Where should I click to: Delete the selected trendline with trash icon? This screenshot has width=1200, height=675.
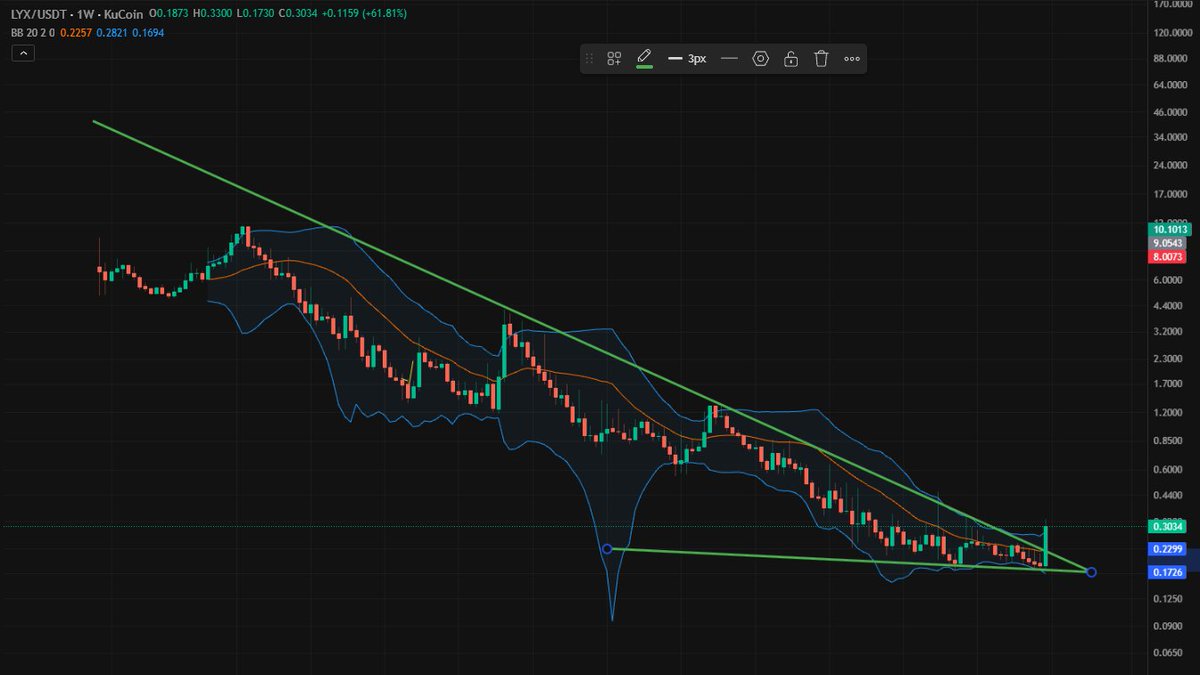821,59
